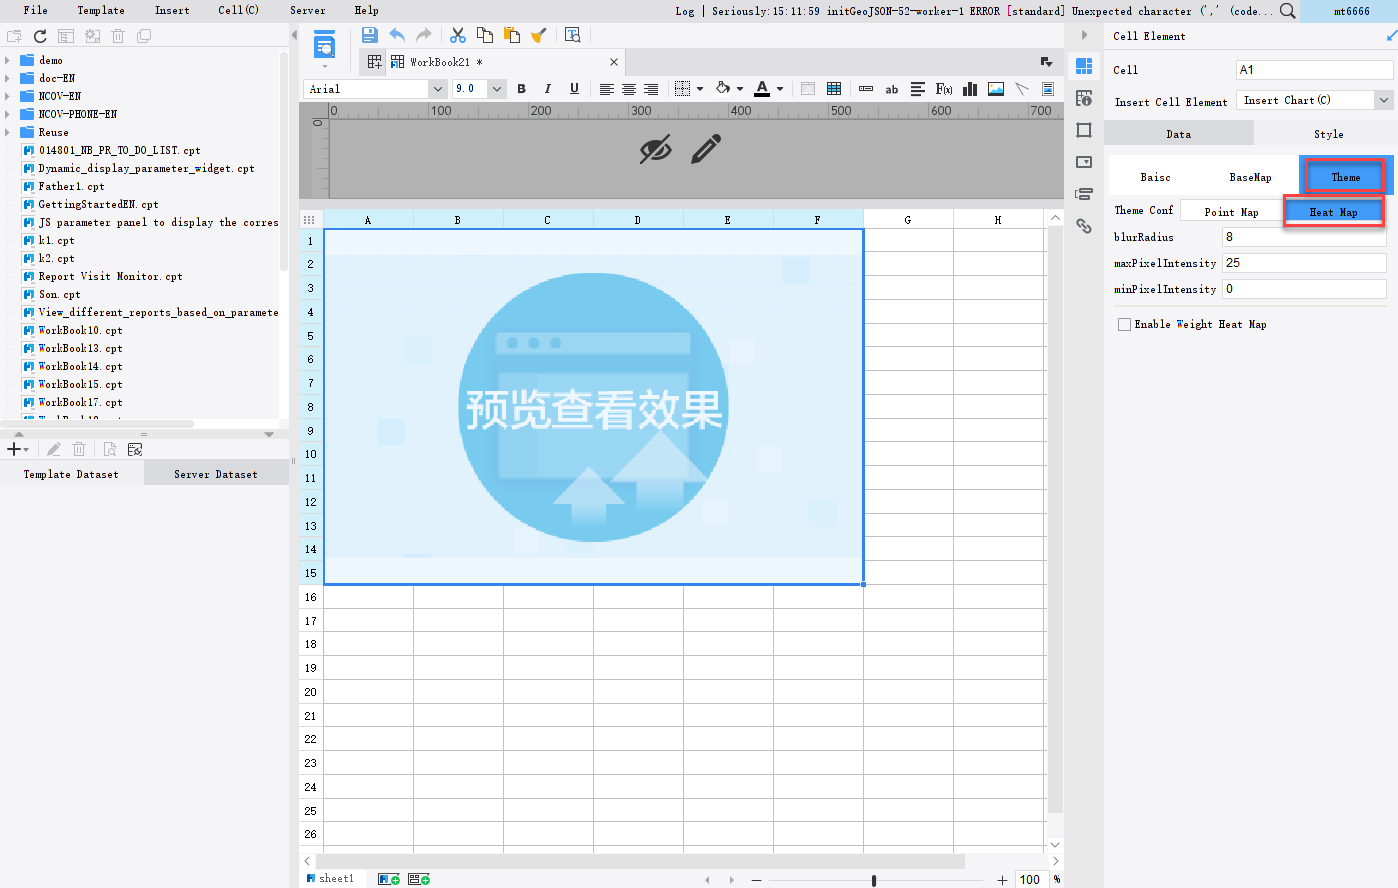Open the Cell Attribute panel icon
The width and height of the screenshot is (1398, 888).
pos(1084,98)
